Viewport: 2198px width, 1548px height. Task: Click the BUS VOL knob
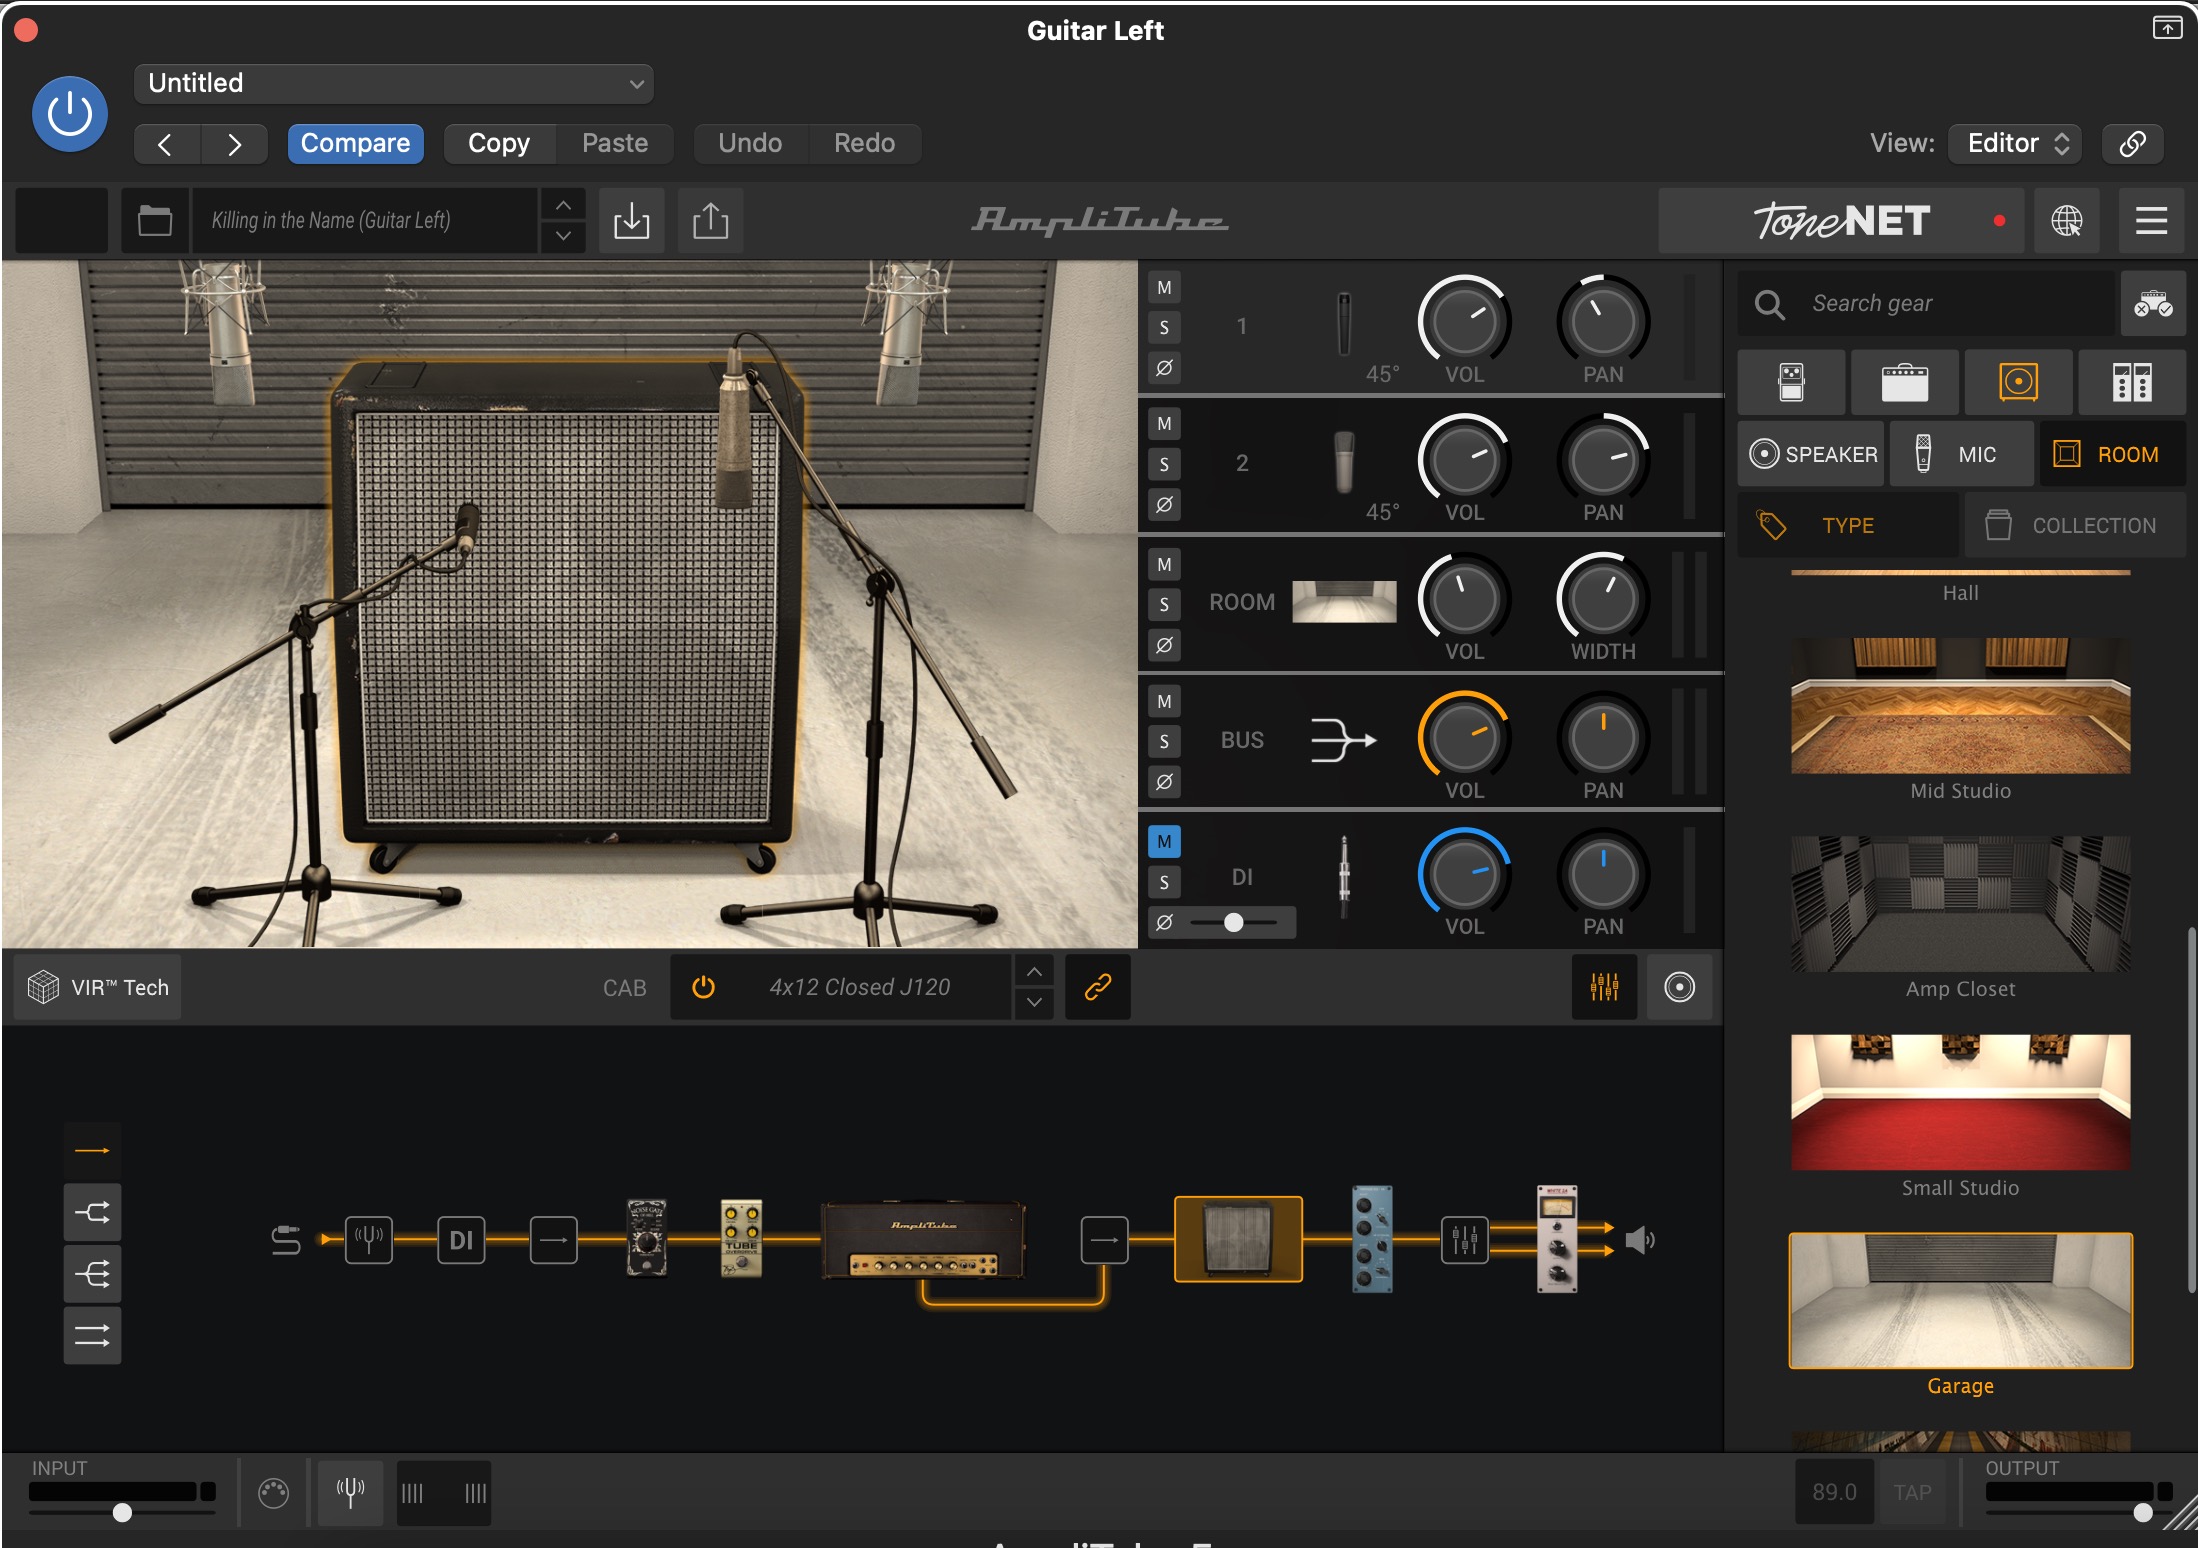[1464, 738]
